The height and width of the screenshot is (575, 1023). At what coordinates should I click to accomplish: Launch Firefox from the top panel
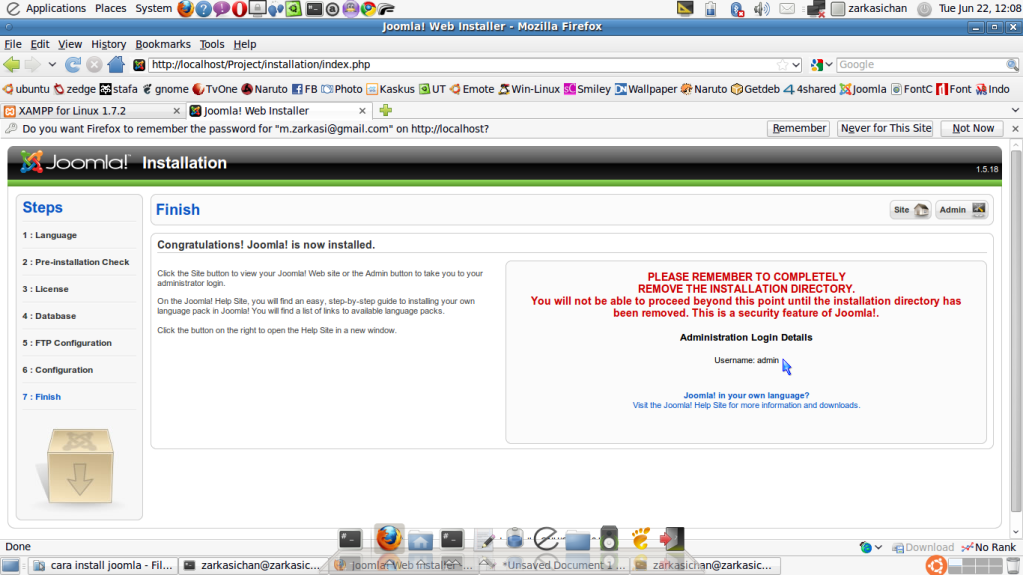pos(185,8)
